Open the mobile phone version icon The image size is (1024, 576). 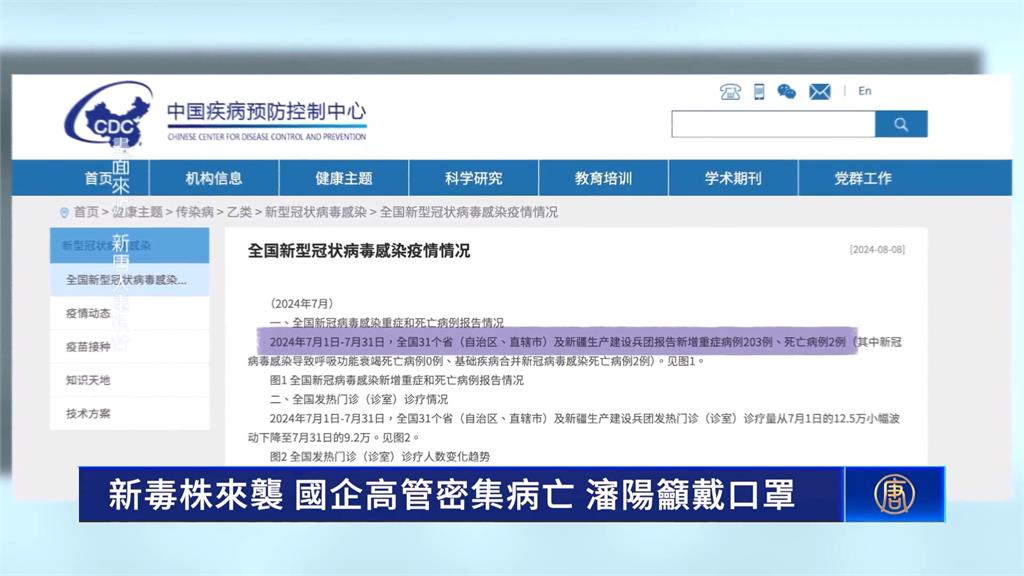click(x=759, y=92)
